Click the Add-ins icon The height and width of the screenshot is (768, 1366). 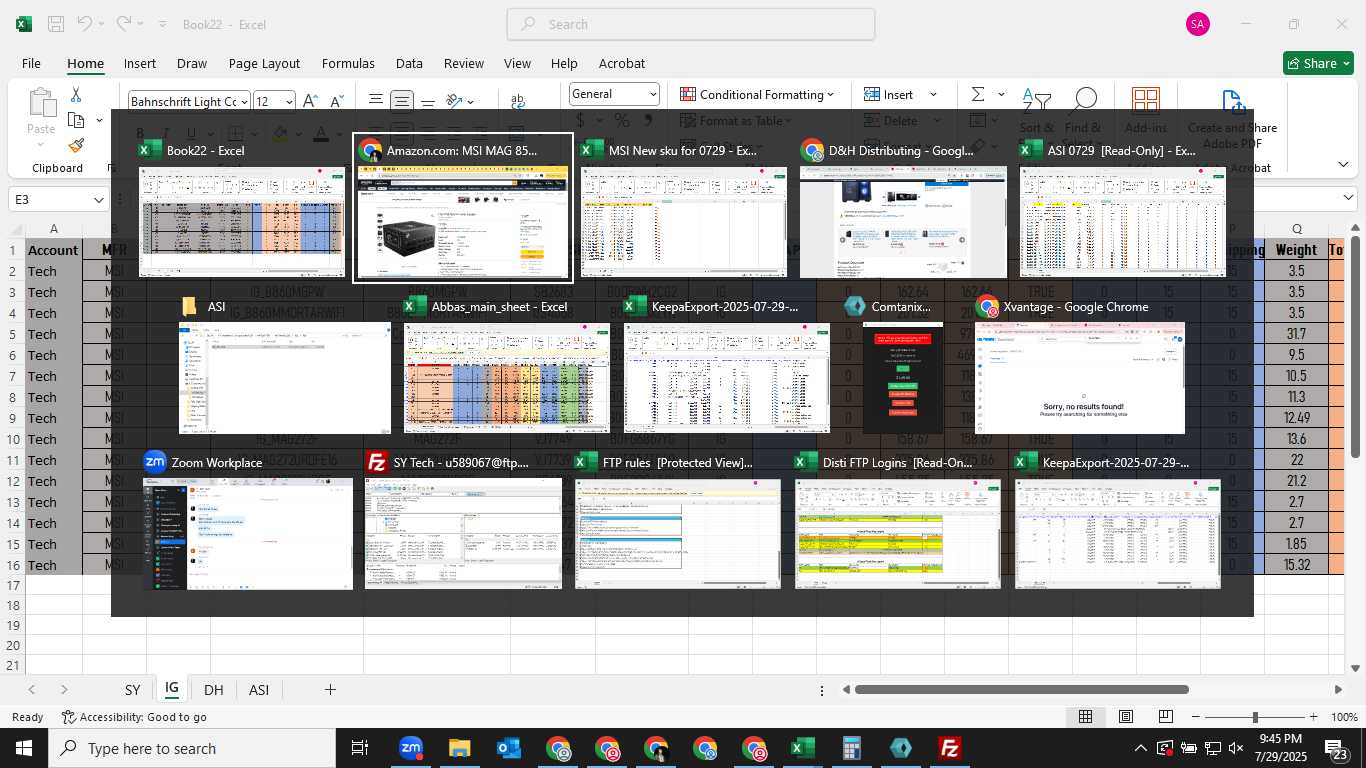pyautogui.click(x=1146, y=101)
